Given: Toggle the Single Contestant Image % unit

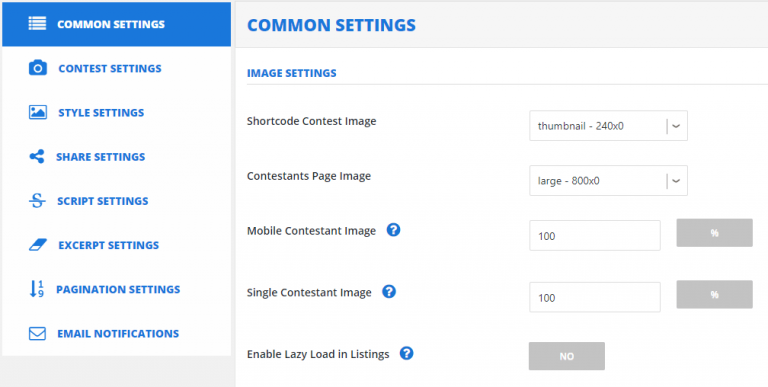Looking at the screenshot, I should pos(715,294).
